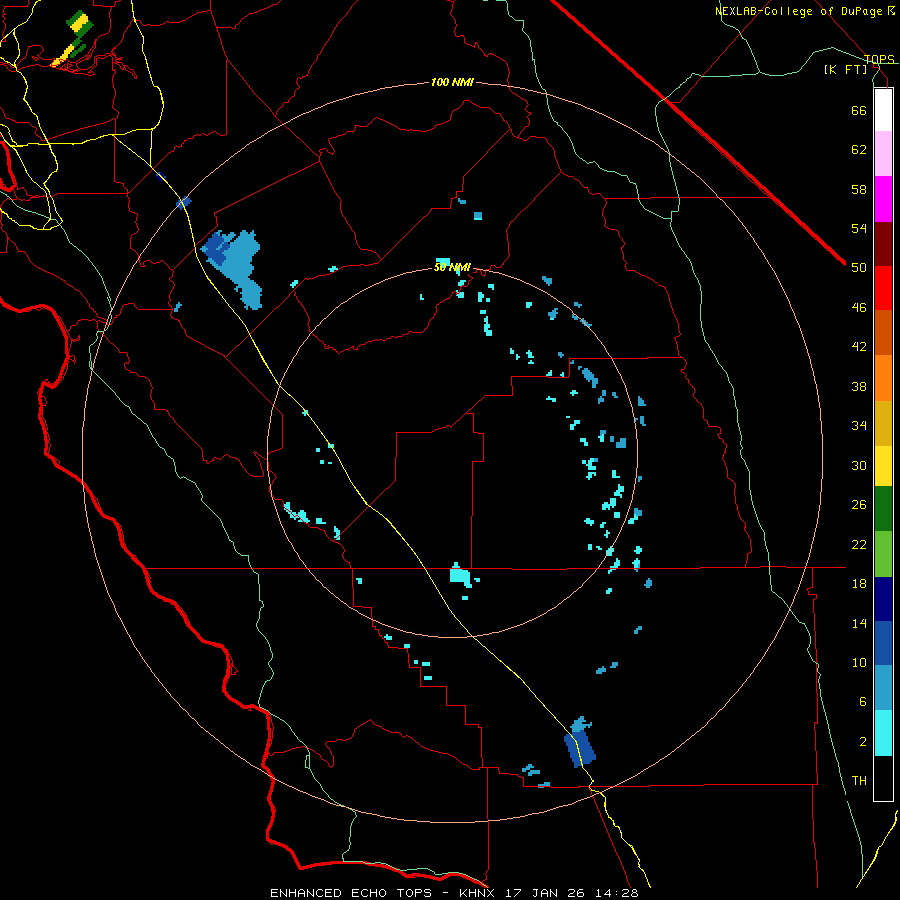Click the bright orange legend swatch
This screenshot has height=900, width=900.
(883, 378)
